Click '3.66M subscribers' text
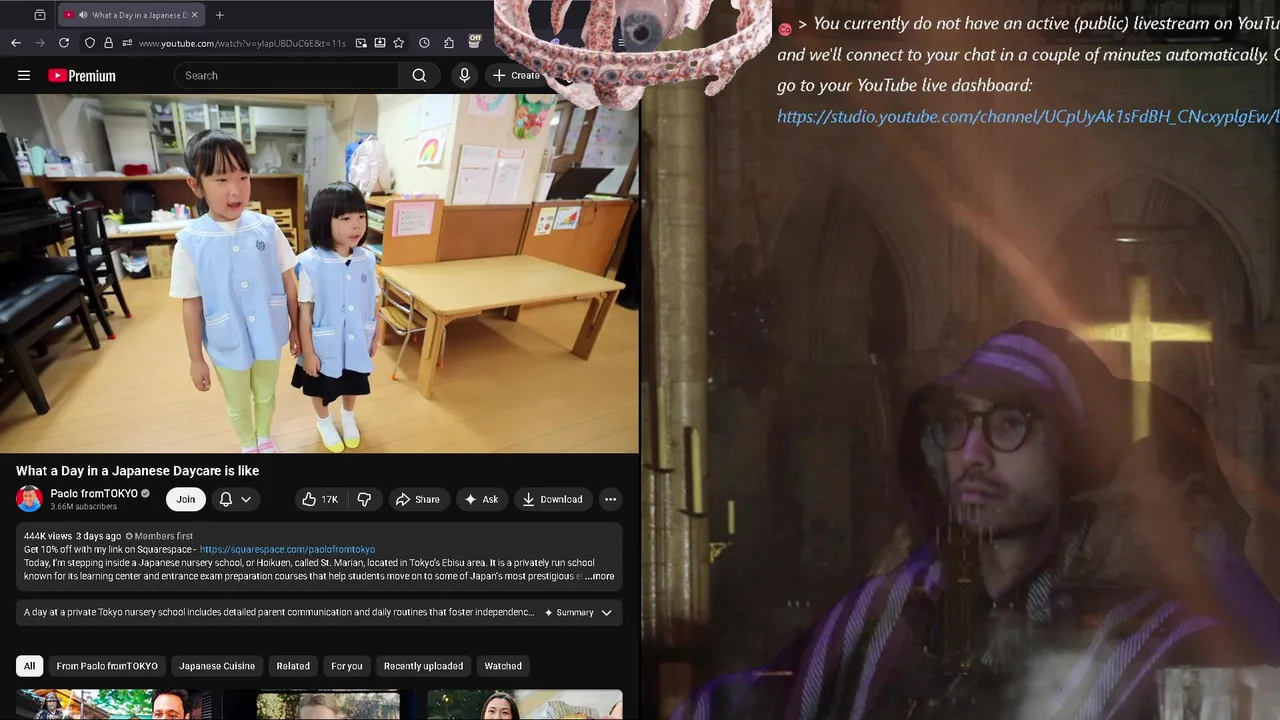 coord(84,507)
